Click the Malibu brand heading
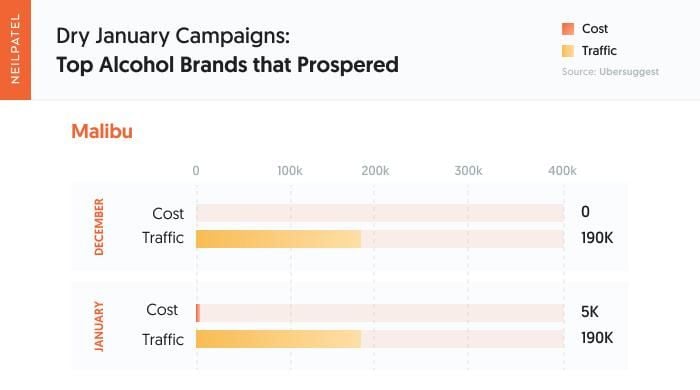This screenshot has width=700, height=390. (x=102, y=132)
